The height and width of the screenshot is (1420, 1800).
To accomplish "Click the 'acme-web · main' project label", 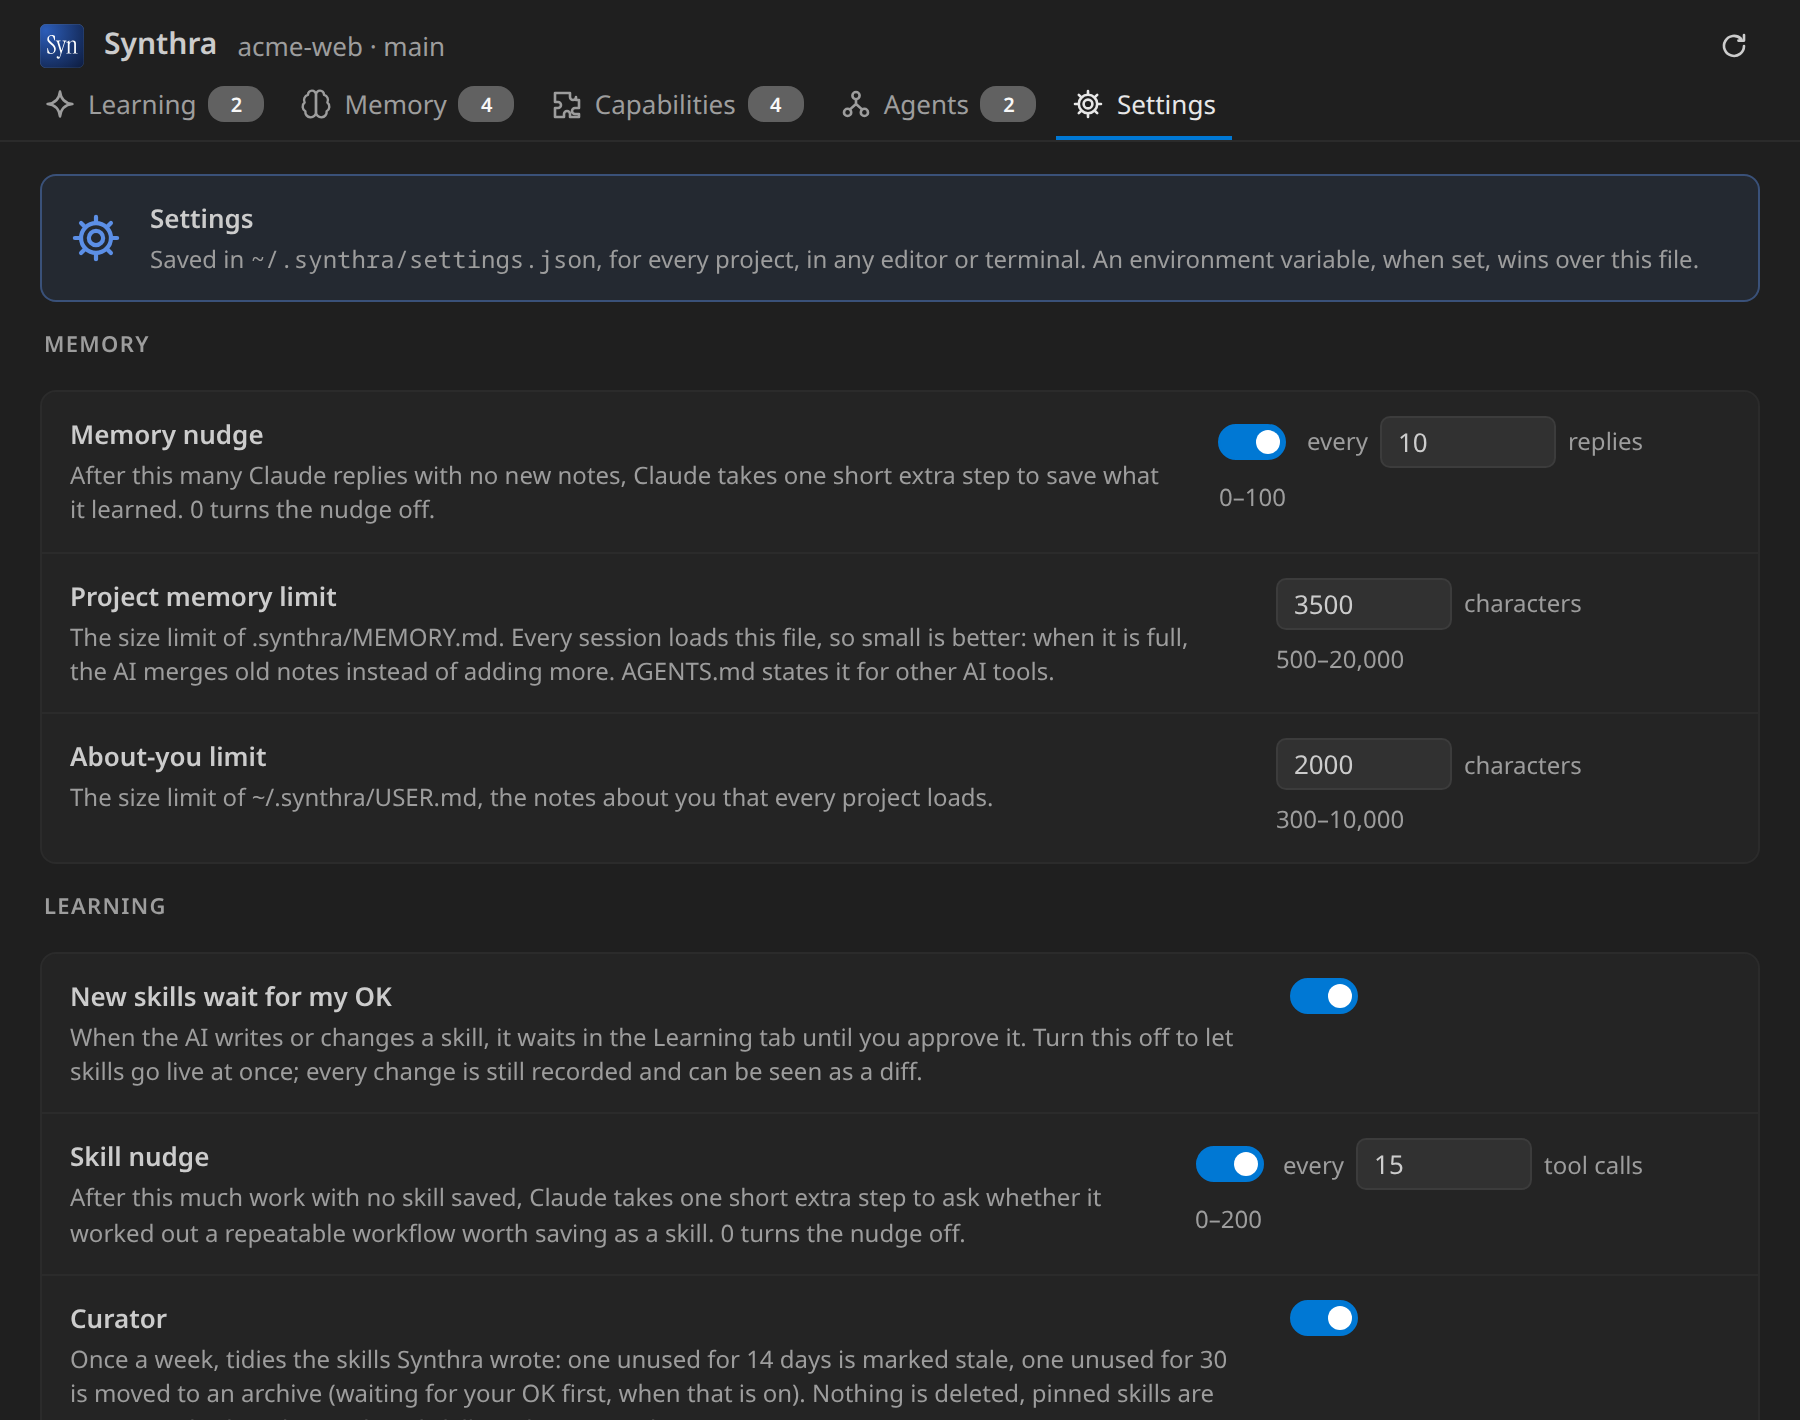I will [341, 47].
